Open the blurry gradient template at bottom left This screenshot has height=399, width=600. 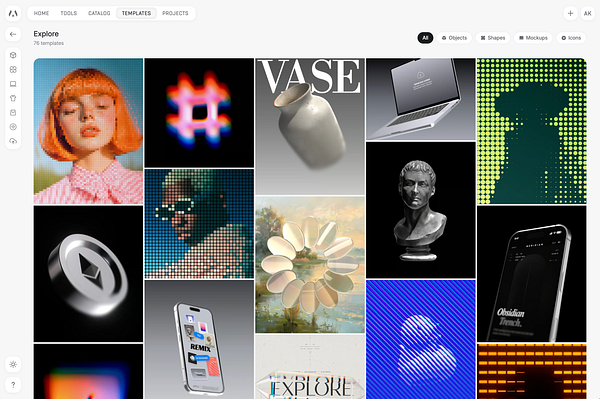(x=88, y=371)
